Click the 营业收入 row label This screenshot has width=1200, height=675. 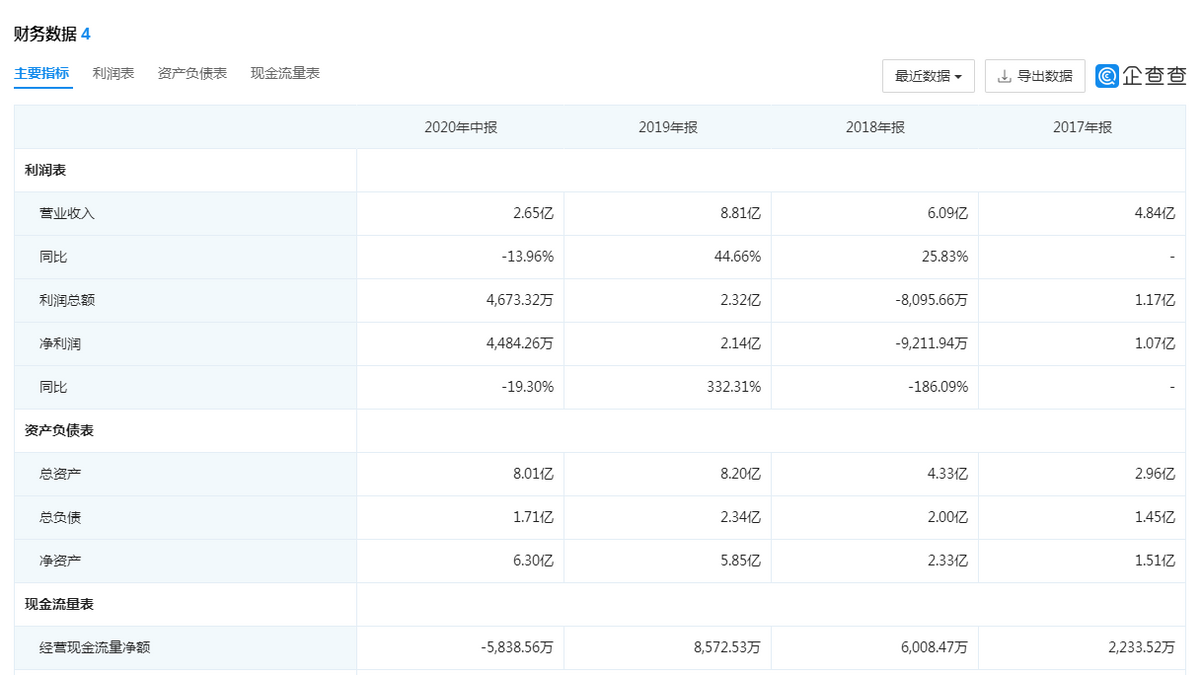click(x=67, y=213)
